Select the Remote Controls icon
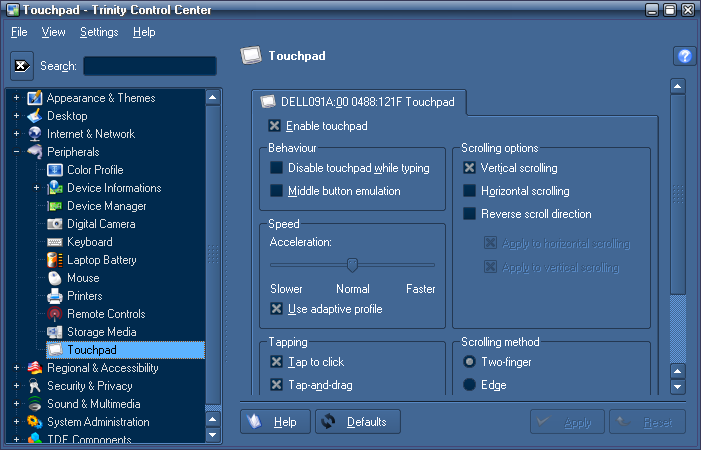This screenshot has height=450, width=701. pos(55,314)
